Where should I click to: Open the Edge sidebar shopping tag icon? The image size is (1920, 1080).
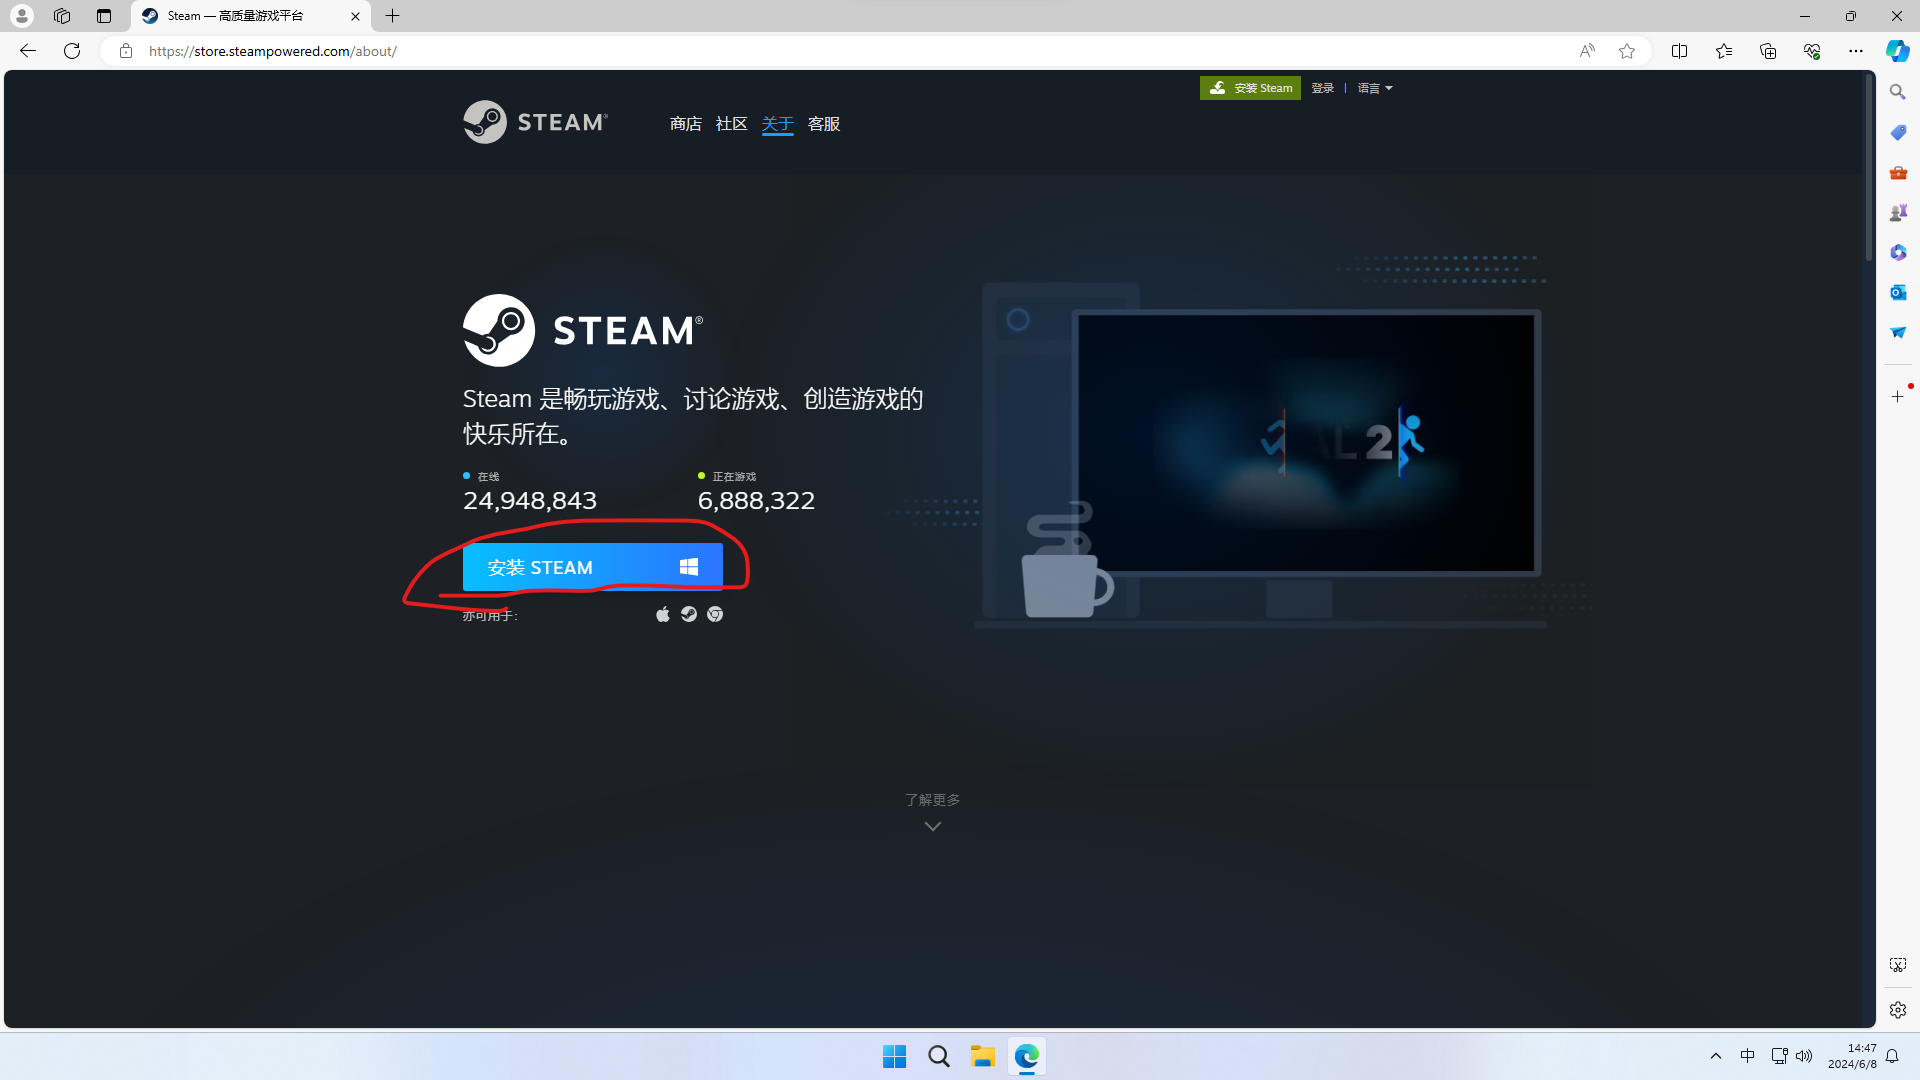click(x=1898, y=132)
